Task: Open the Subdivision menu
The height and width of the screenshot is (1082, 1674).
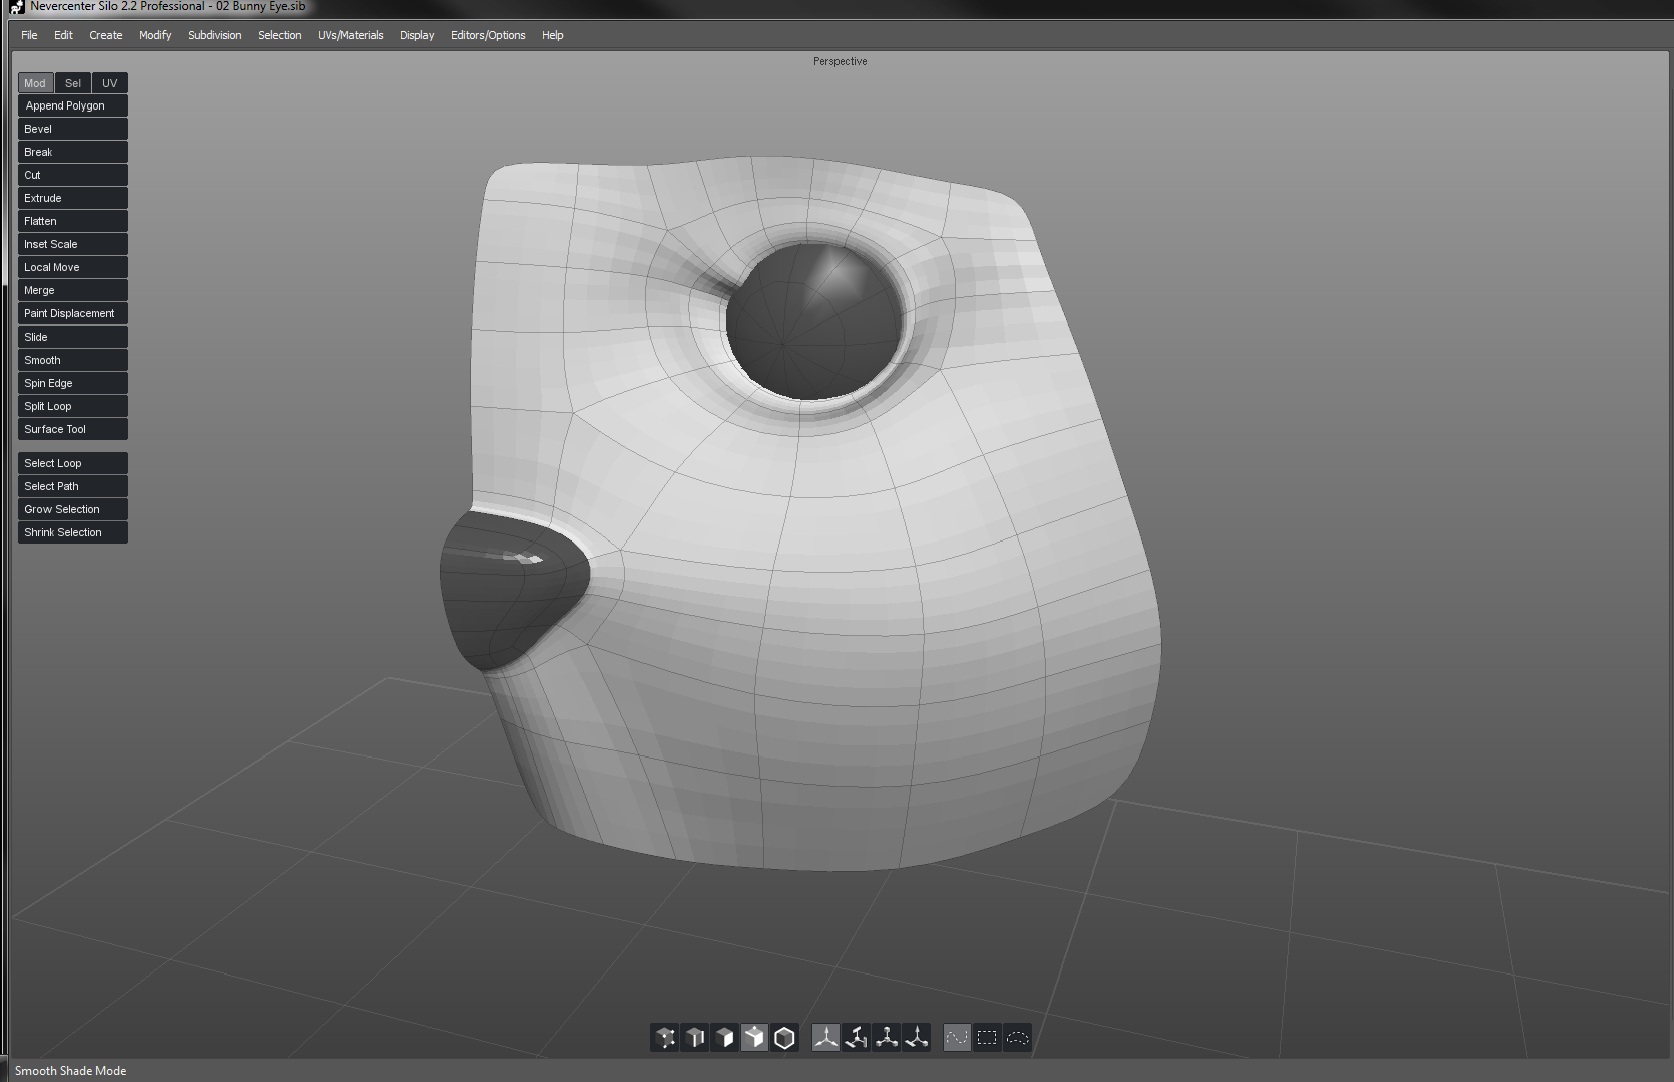Action: pos(214,35)
